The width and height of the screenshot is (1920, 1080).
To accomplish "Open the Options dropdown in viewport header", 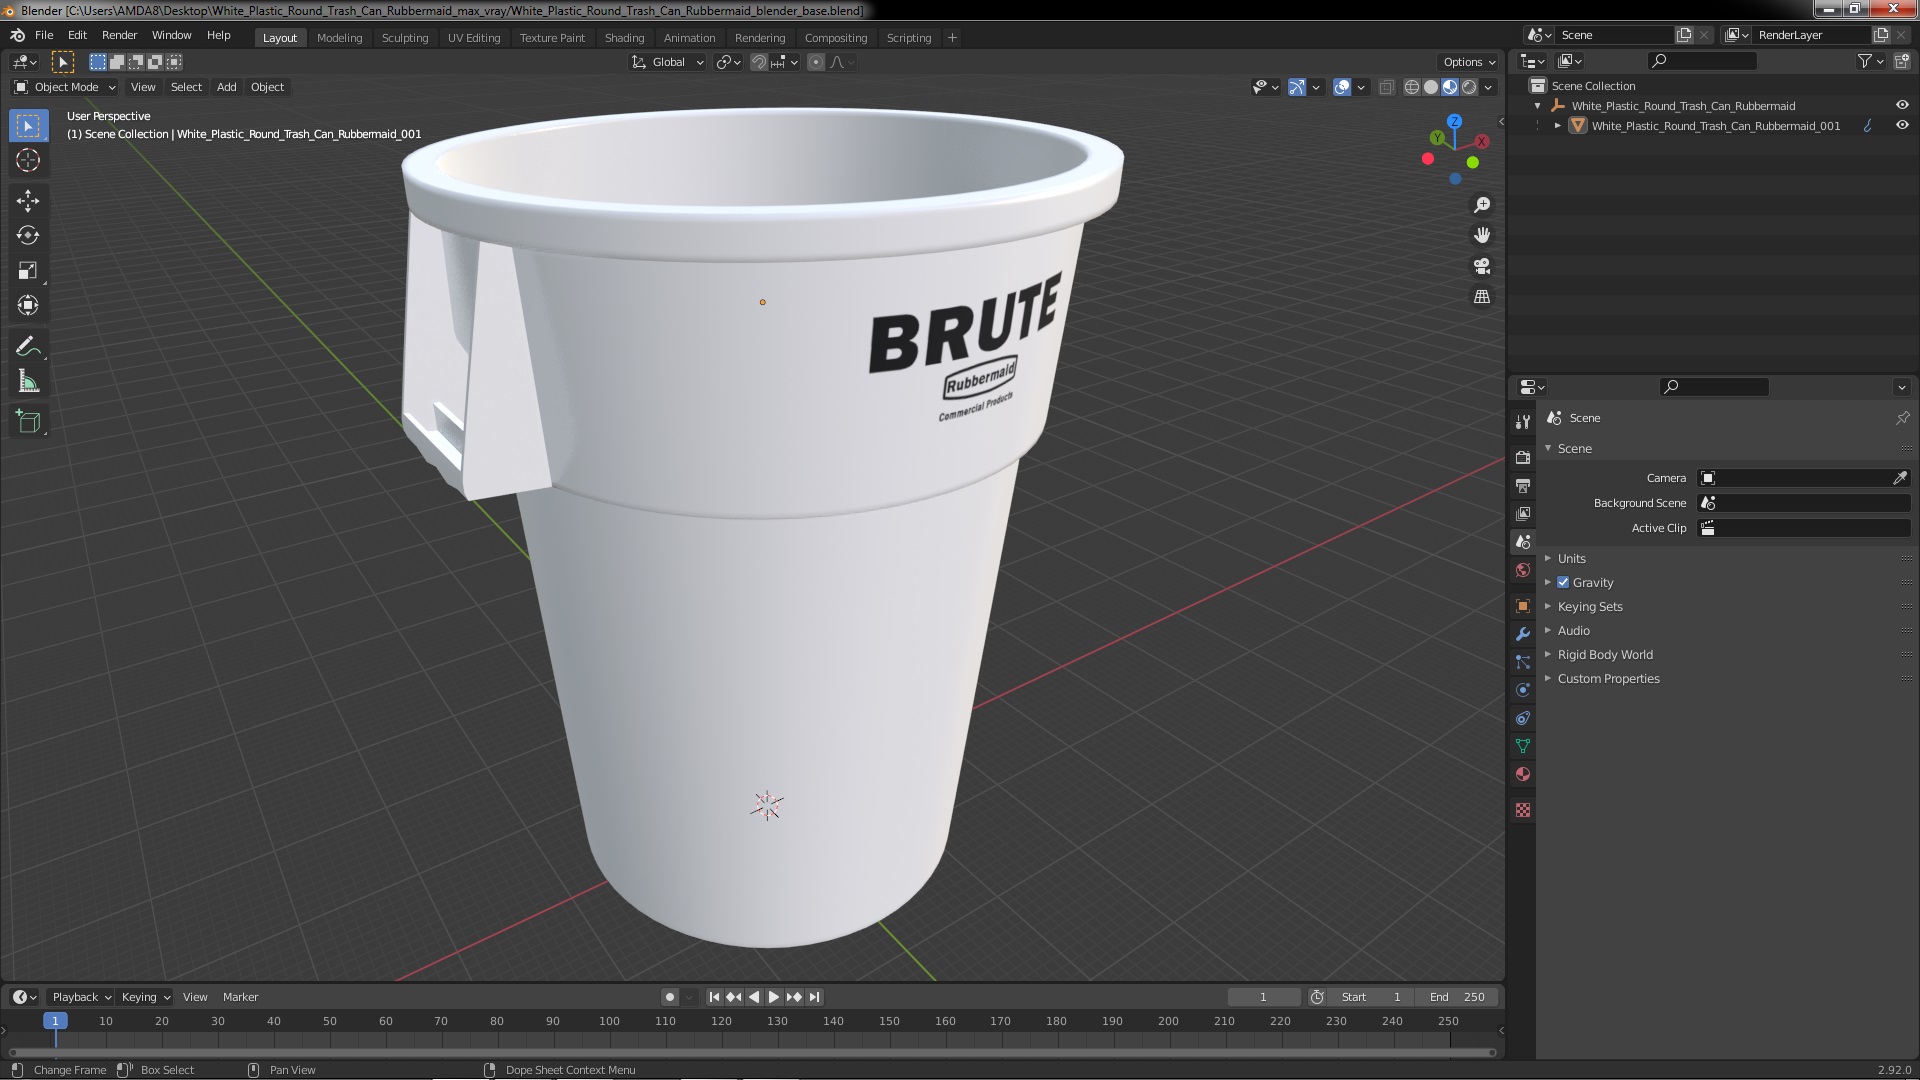I will tap(1469, 62).
